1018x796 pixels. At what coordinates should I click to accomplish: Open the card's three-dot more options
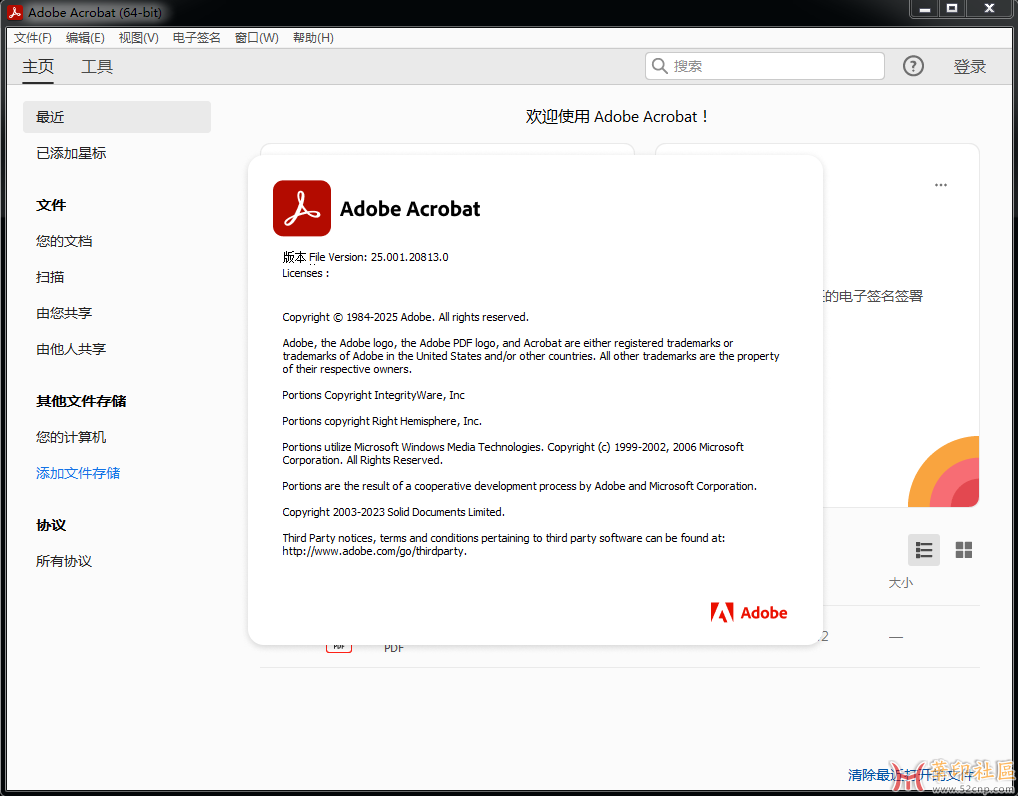coord(941,185)
